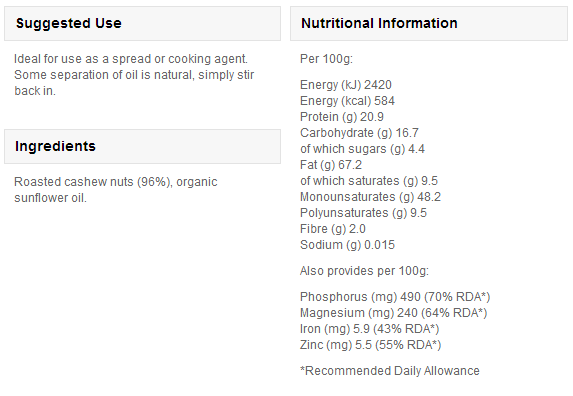
Task: Click the 'of which saturates' line
Action: click(369, 181)
